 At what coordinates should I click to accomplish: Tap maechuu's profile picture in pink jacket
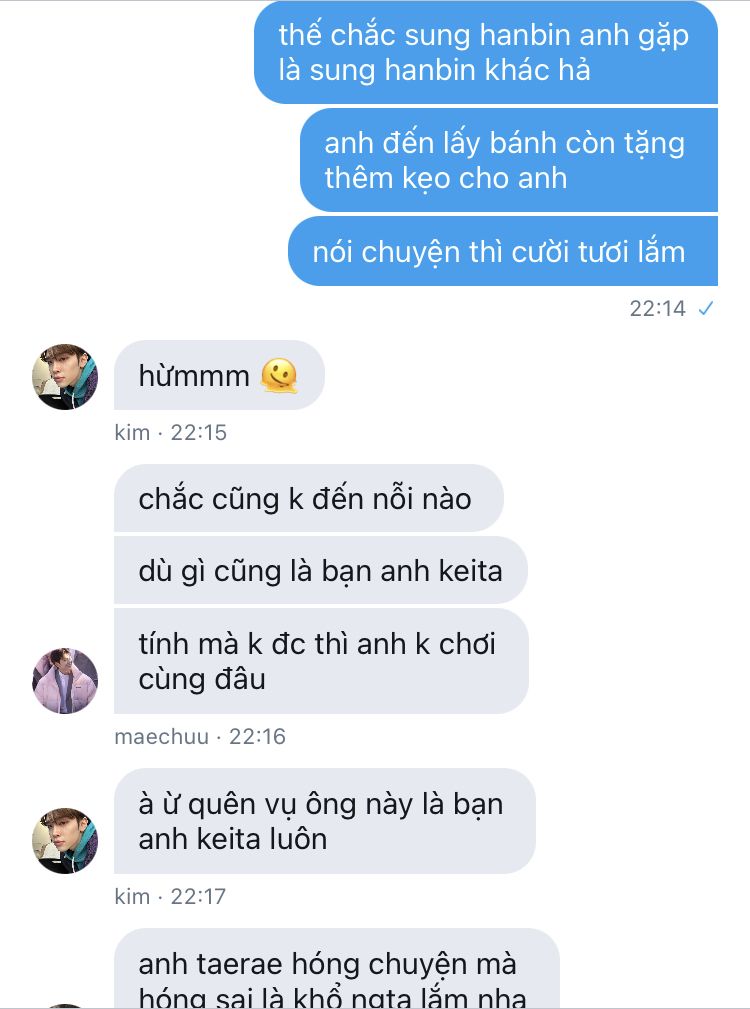pos(65,681)
